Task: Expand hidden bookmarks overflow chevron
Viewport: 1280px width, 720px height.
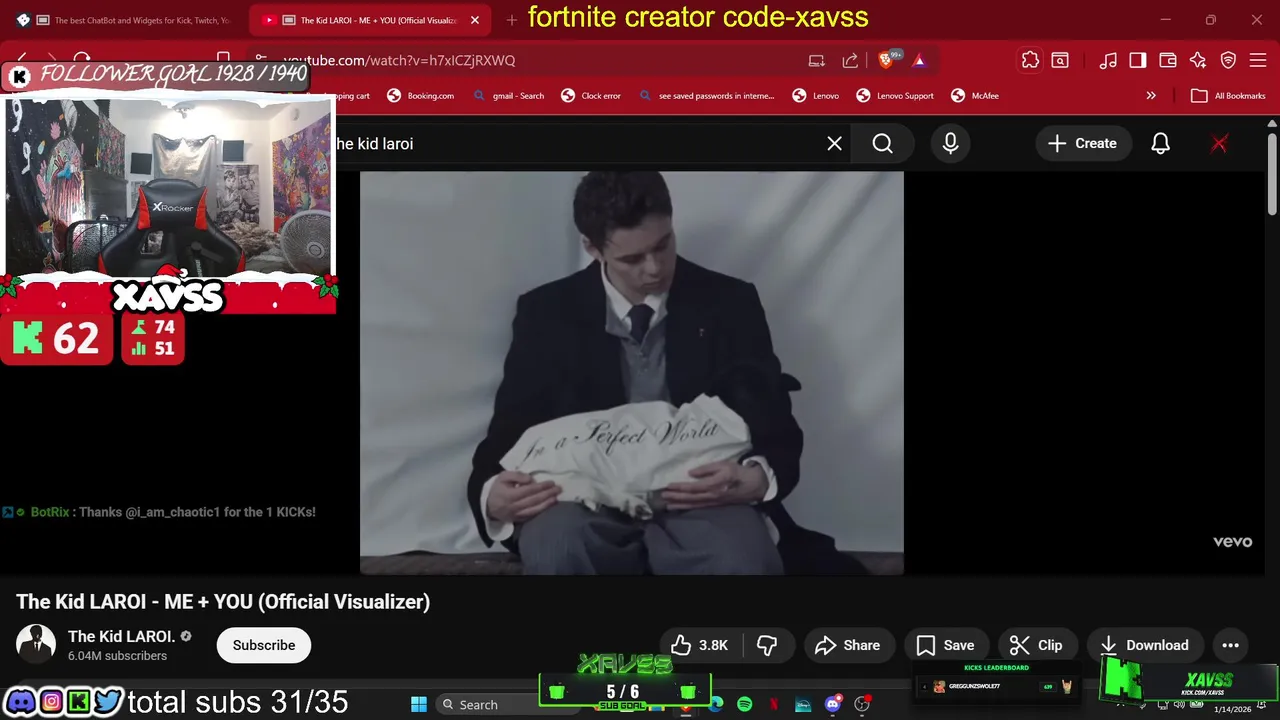Action: [x=1151, y=96]
